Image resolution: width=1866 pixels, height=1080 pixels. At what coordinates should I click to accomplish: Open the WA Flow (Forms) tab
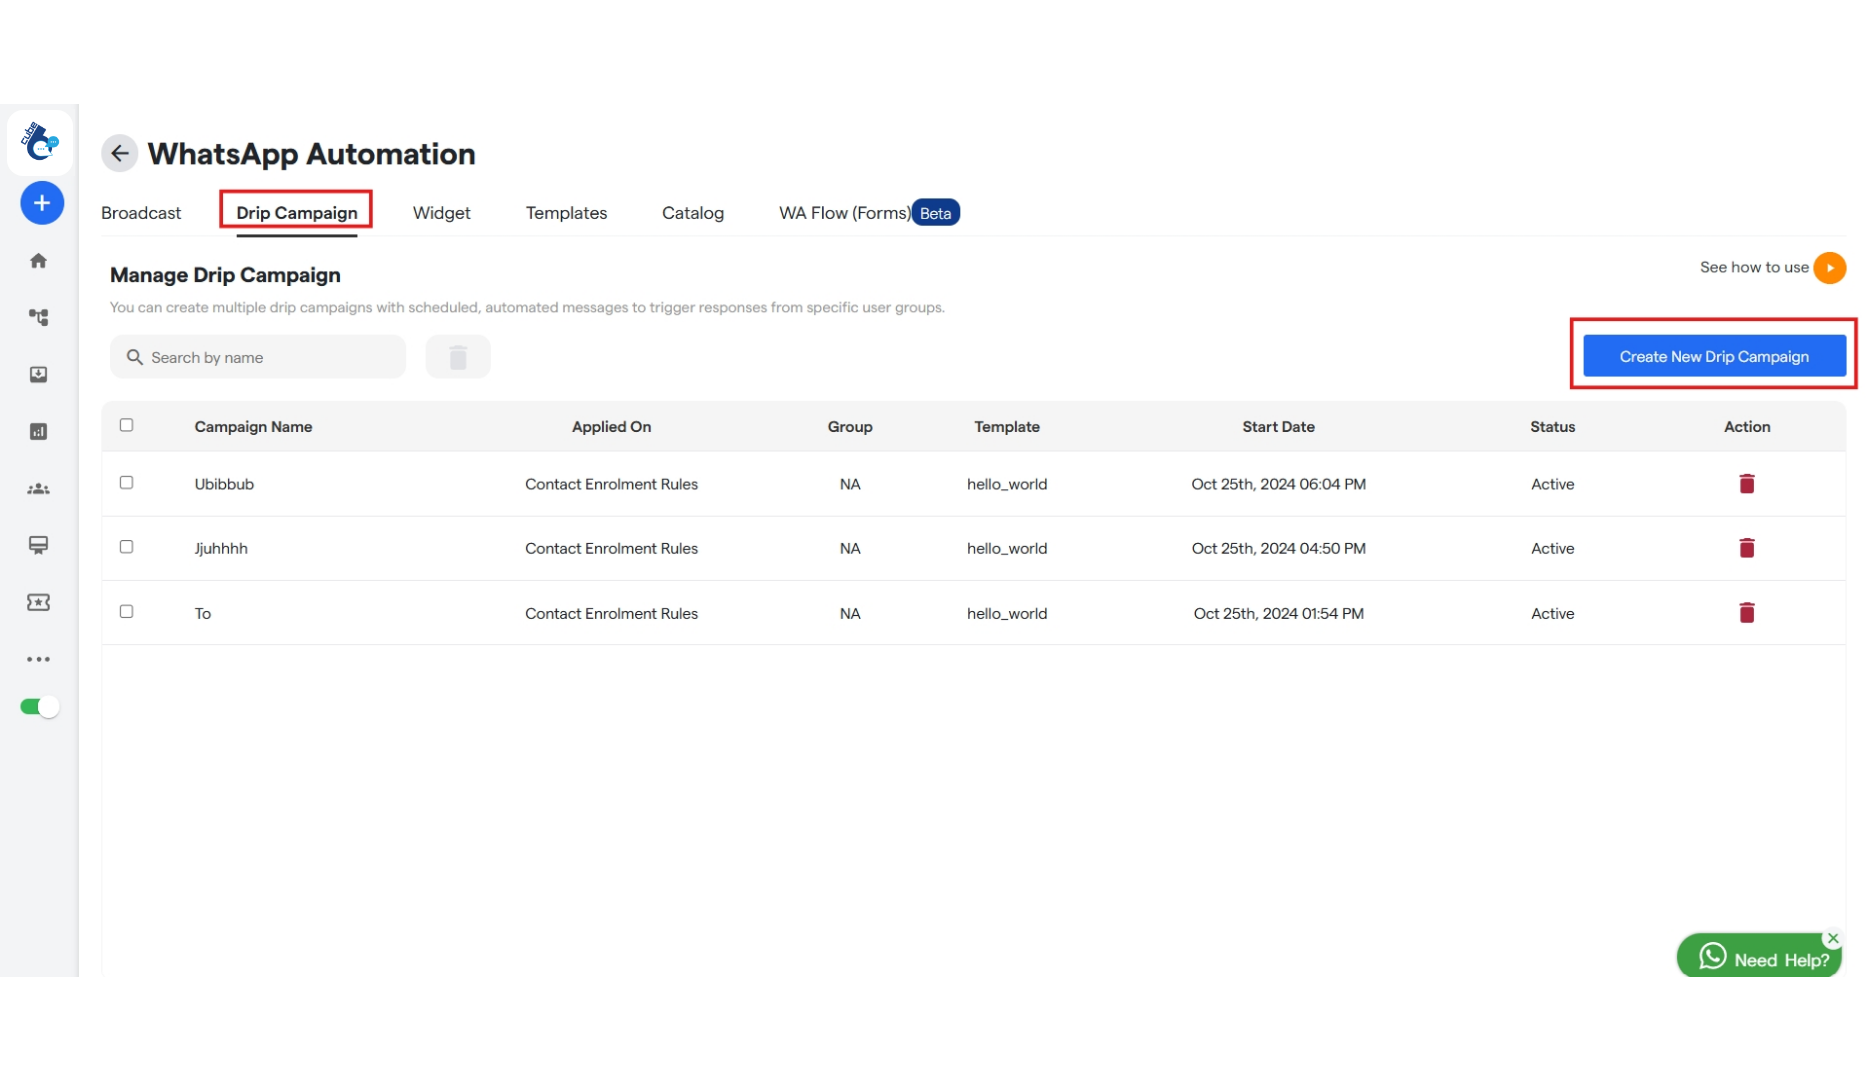point(845,213)
